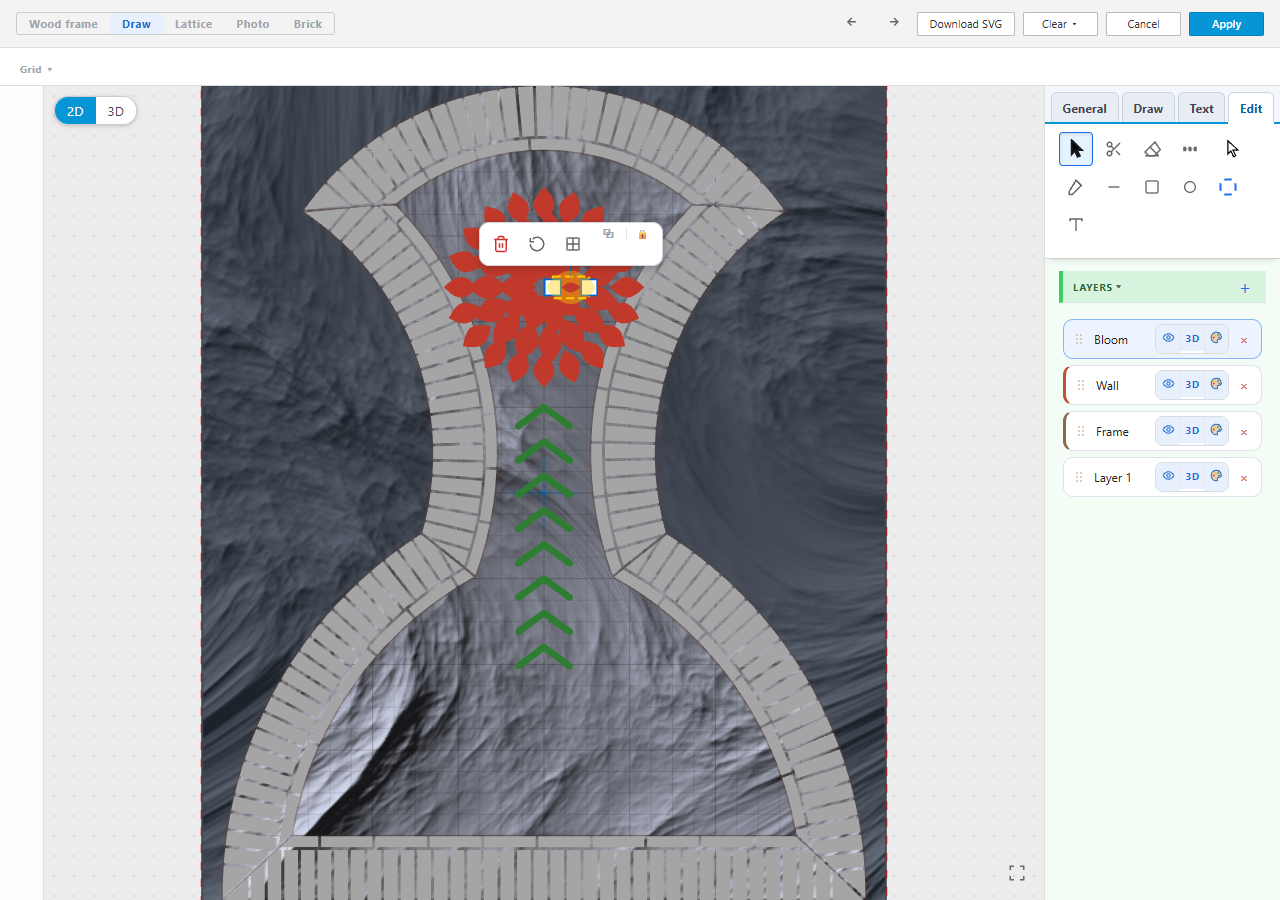Viewport: 1280px width, 900px height.
Task: Open the General tab
Action: (x=1084, y=108)
